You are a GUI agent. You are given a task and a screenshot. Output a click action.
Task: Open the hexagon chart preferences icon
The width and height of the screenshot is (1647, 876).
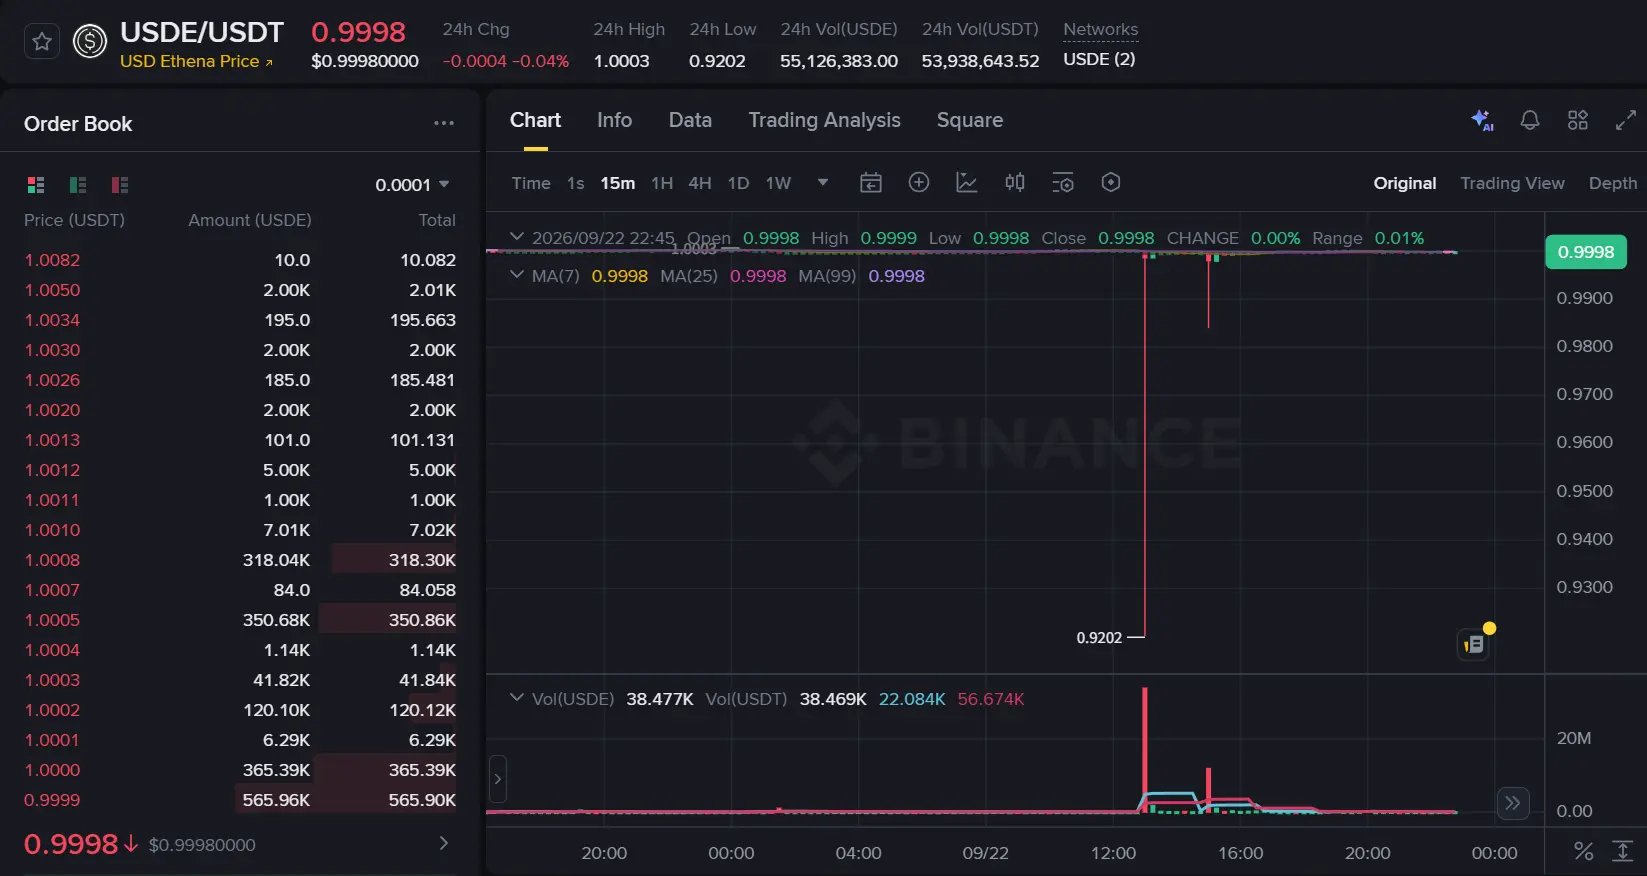point(1111,182)
